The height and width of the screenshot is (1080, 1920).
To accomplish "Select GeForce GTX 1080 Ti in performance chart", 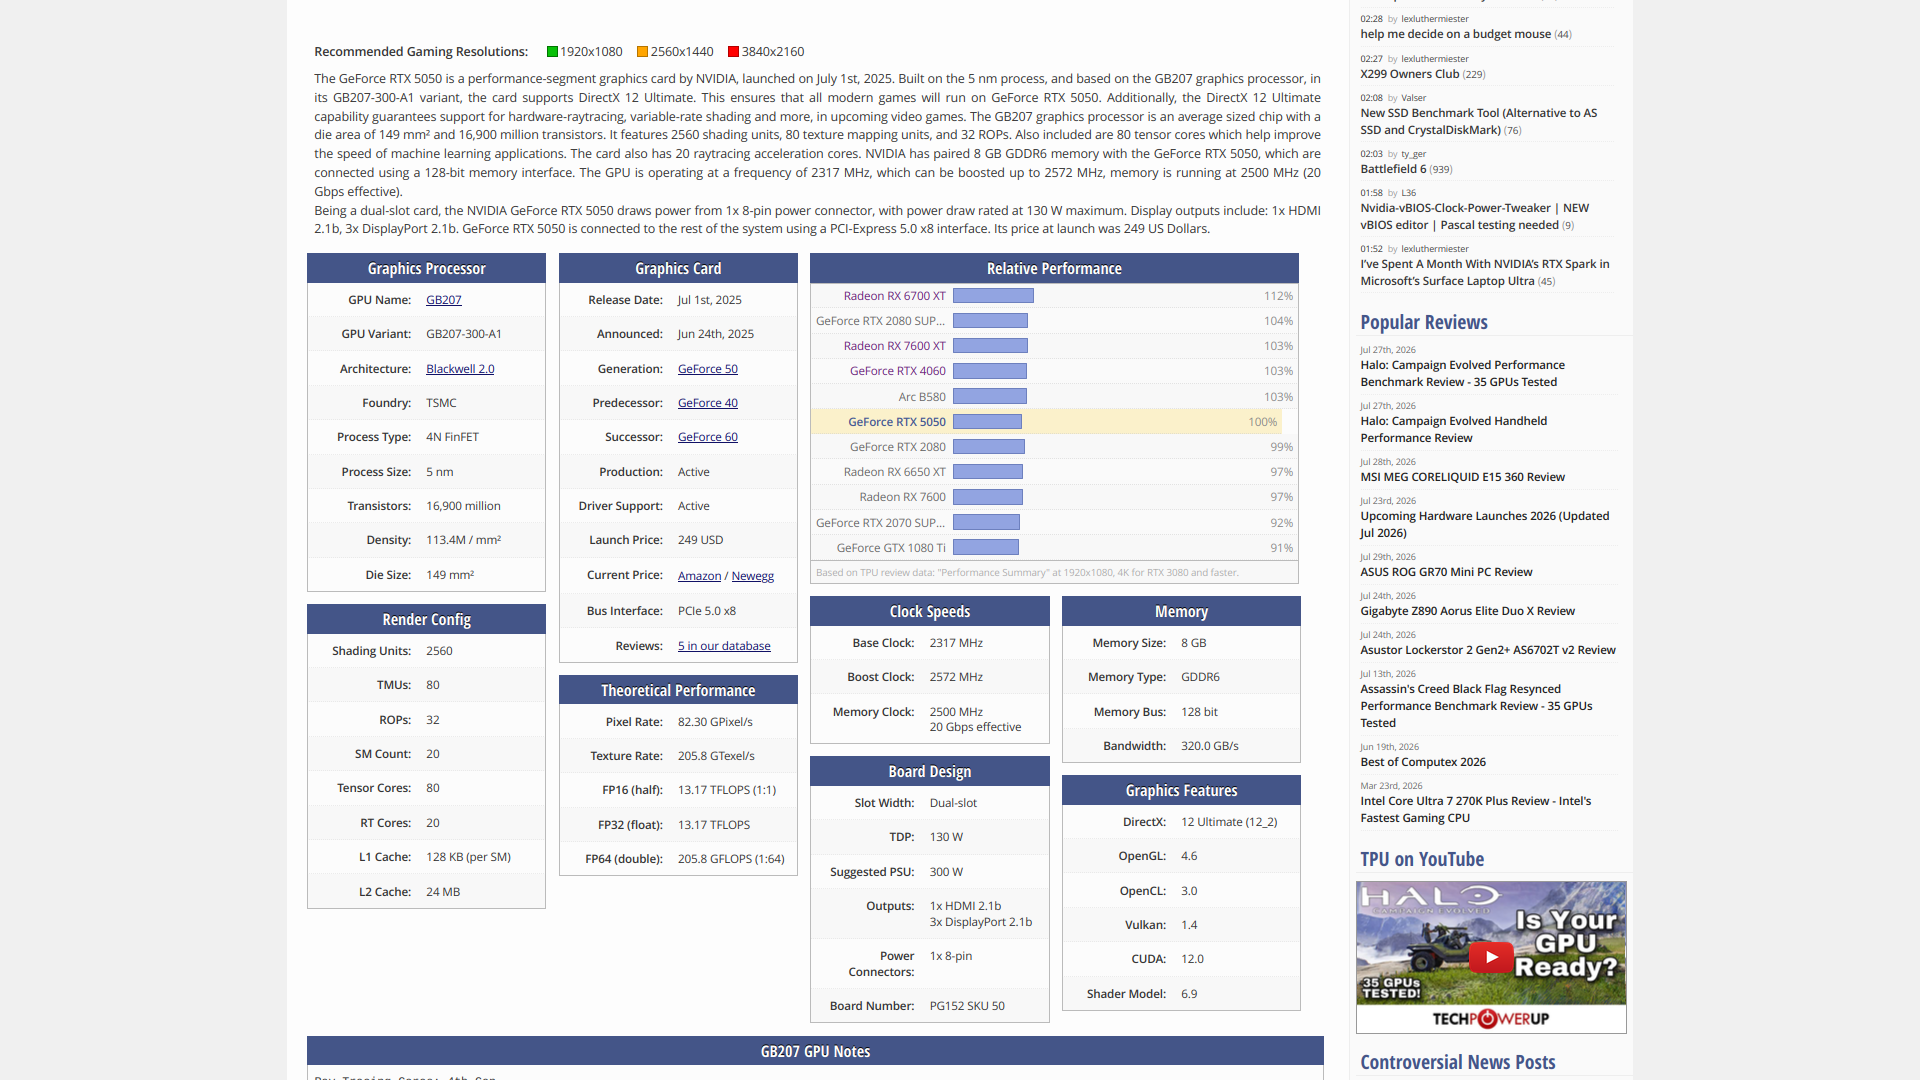I will [x=891, y=548].
